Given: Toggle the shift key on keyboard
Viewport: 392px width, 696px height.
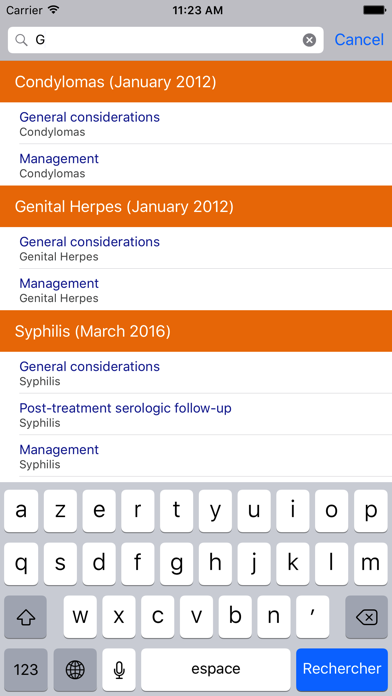Looking at the screenshot, I should (25, 617).
